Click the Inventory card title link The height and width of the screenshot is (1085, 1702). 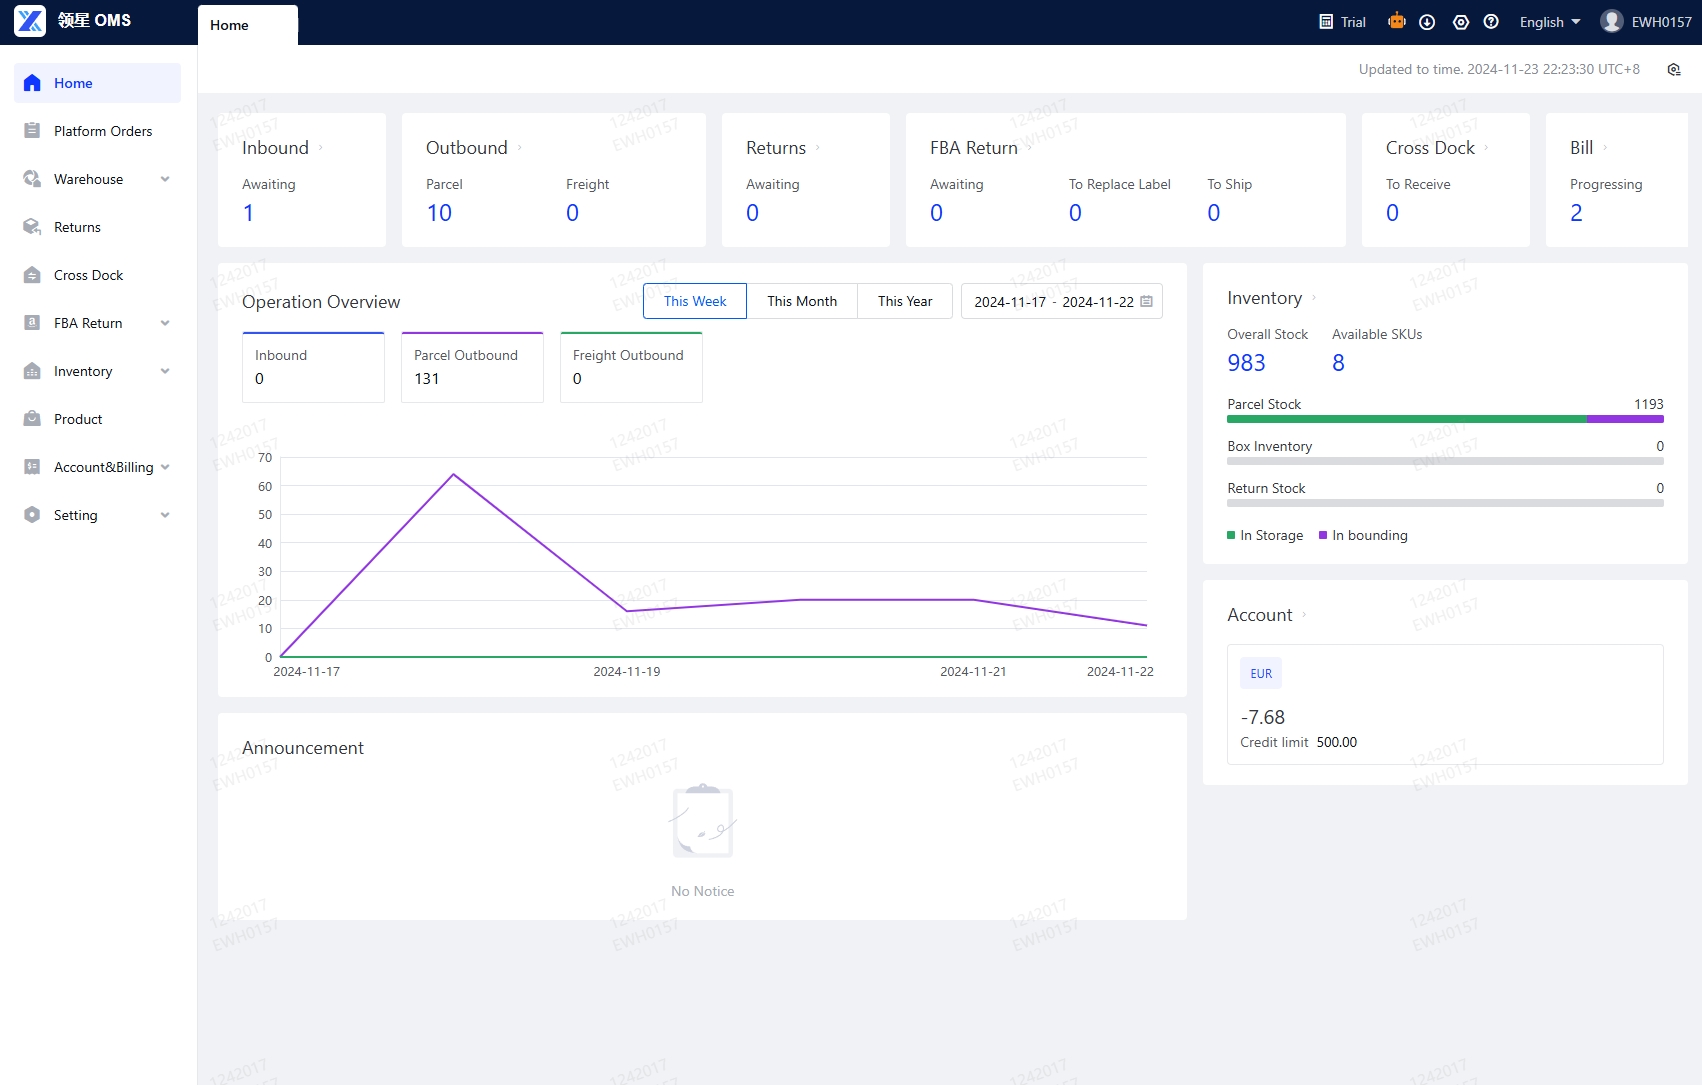pos(1264,298)
